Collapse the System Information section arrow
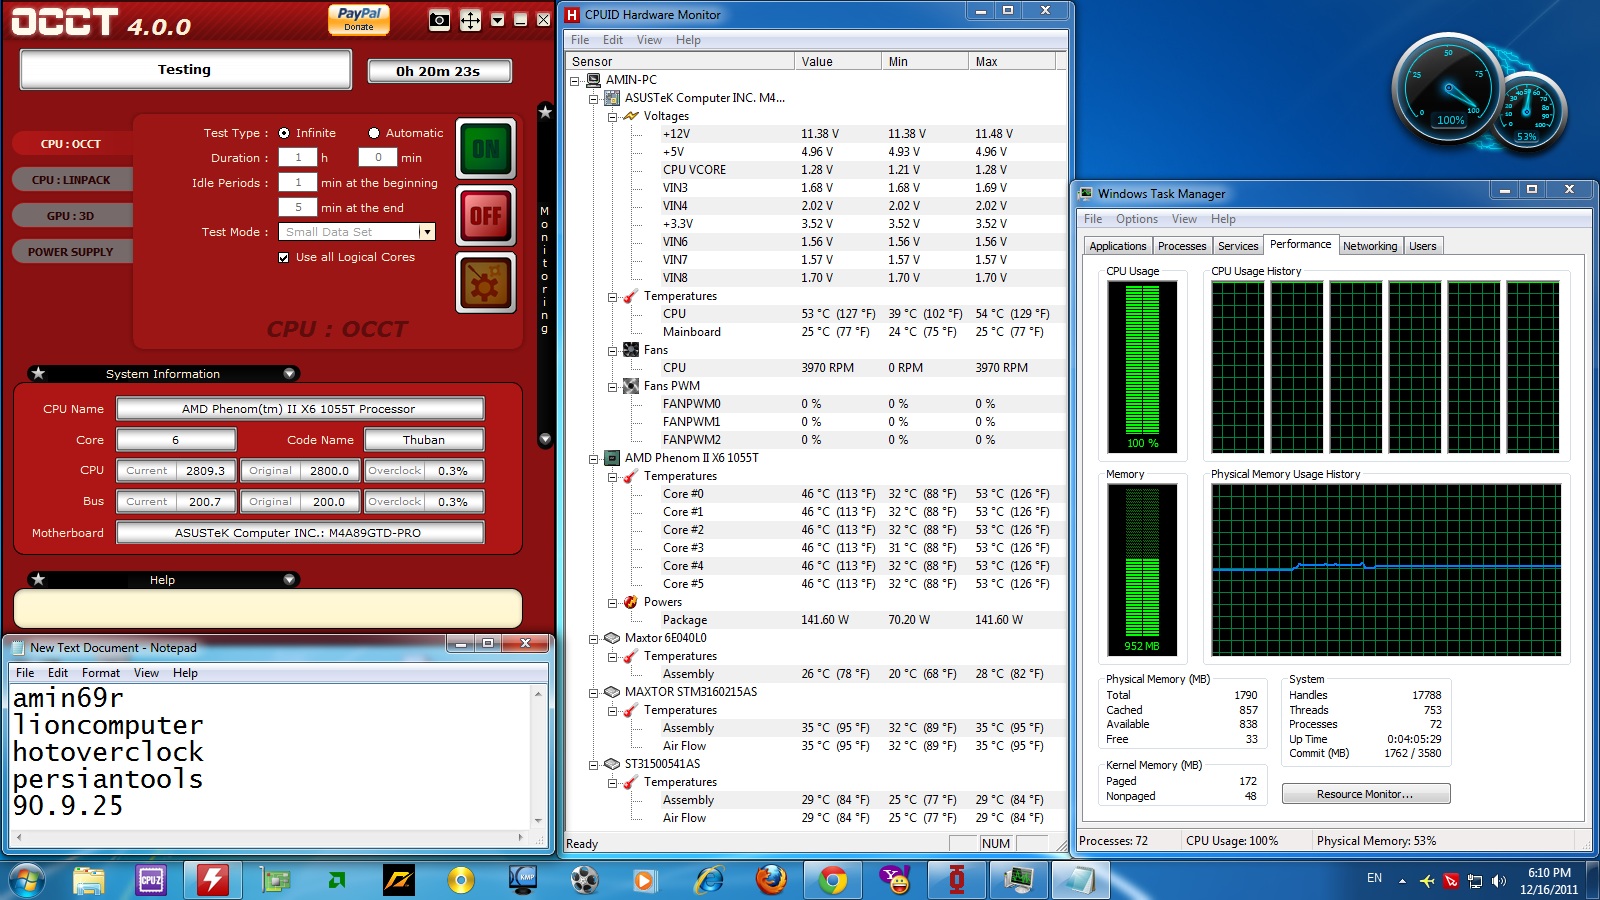The height and width of the screenshot is (900, 1600). (289, 374)
